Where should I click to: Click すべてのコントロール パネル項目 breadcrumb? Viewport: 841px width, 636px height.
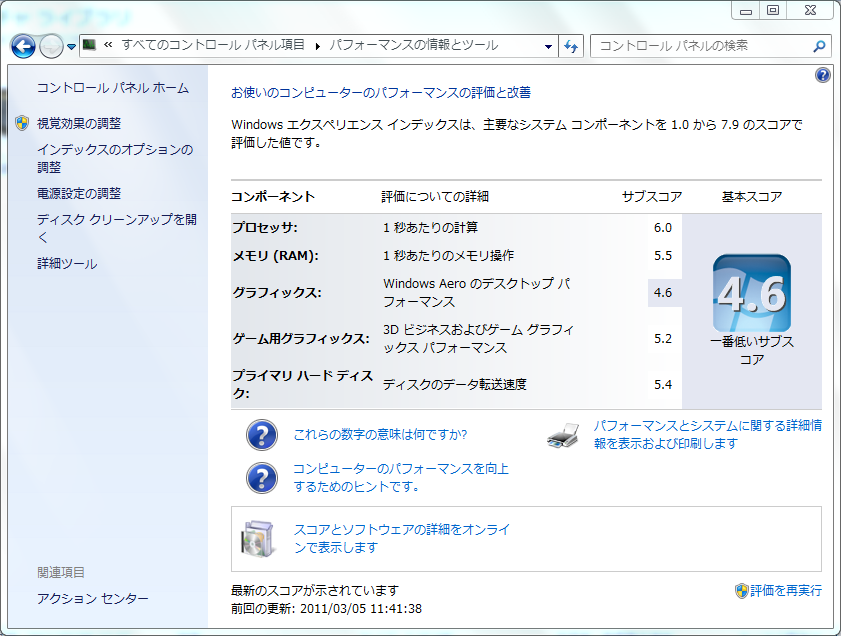click(213, 45)
